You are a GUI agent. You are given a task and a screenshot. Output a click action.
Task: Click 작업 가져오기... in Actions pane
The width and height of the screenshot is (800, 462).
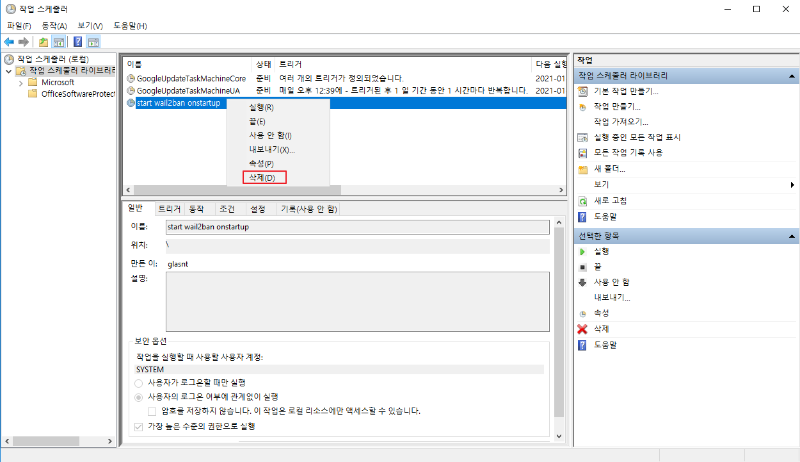click(x=623, y=121)
